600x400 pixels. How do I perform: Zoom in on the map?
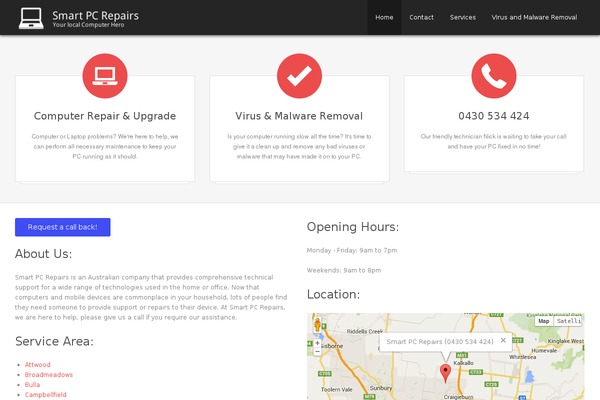coord(317,343)
